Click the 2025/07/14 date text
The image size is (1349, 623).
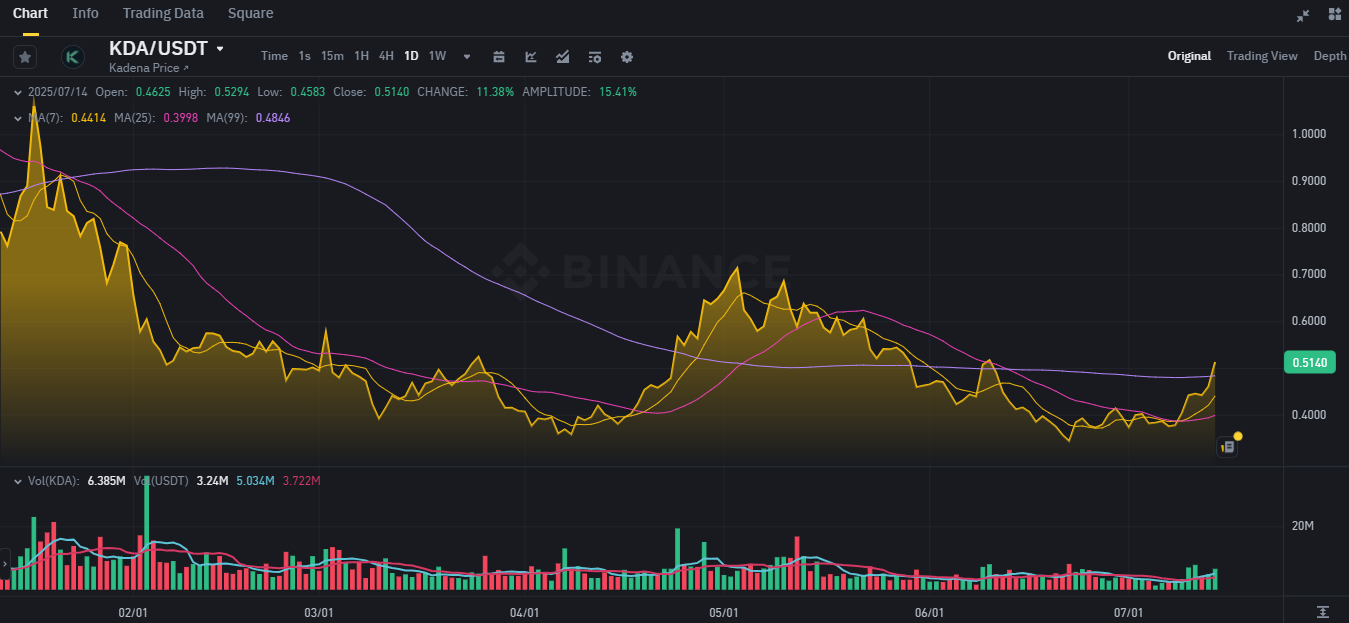click(58, 92)
